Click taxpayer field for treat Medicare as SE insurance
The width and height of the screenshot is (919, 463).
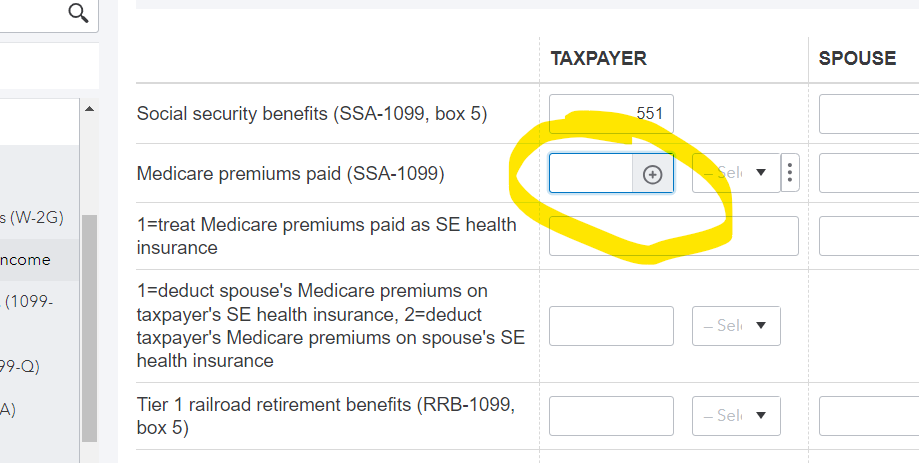click(x=673, y=236)
